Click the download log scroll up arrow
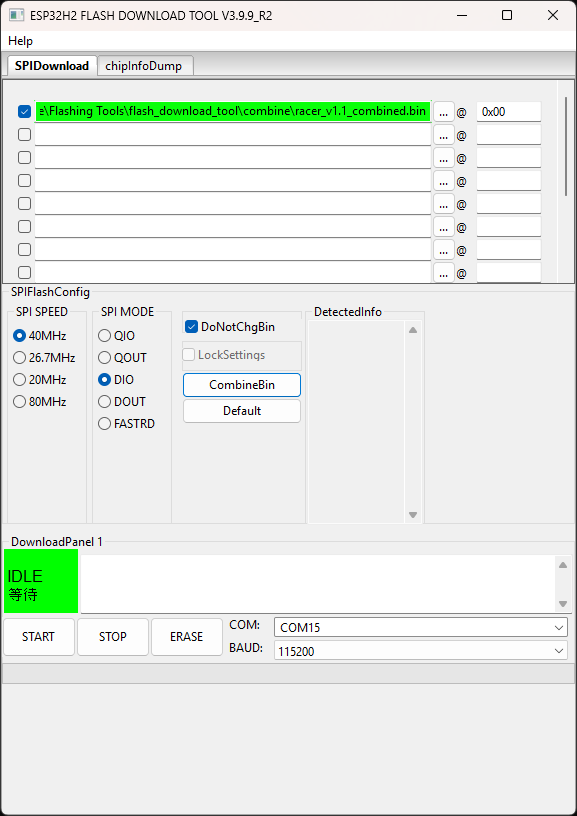577x816 pixels. coord(563,565)
